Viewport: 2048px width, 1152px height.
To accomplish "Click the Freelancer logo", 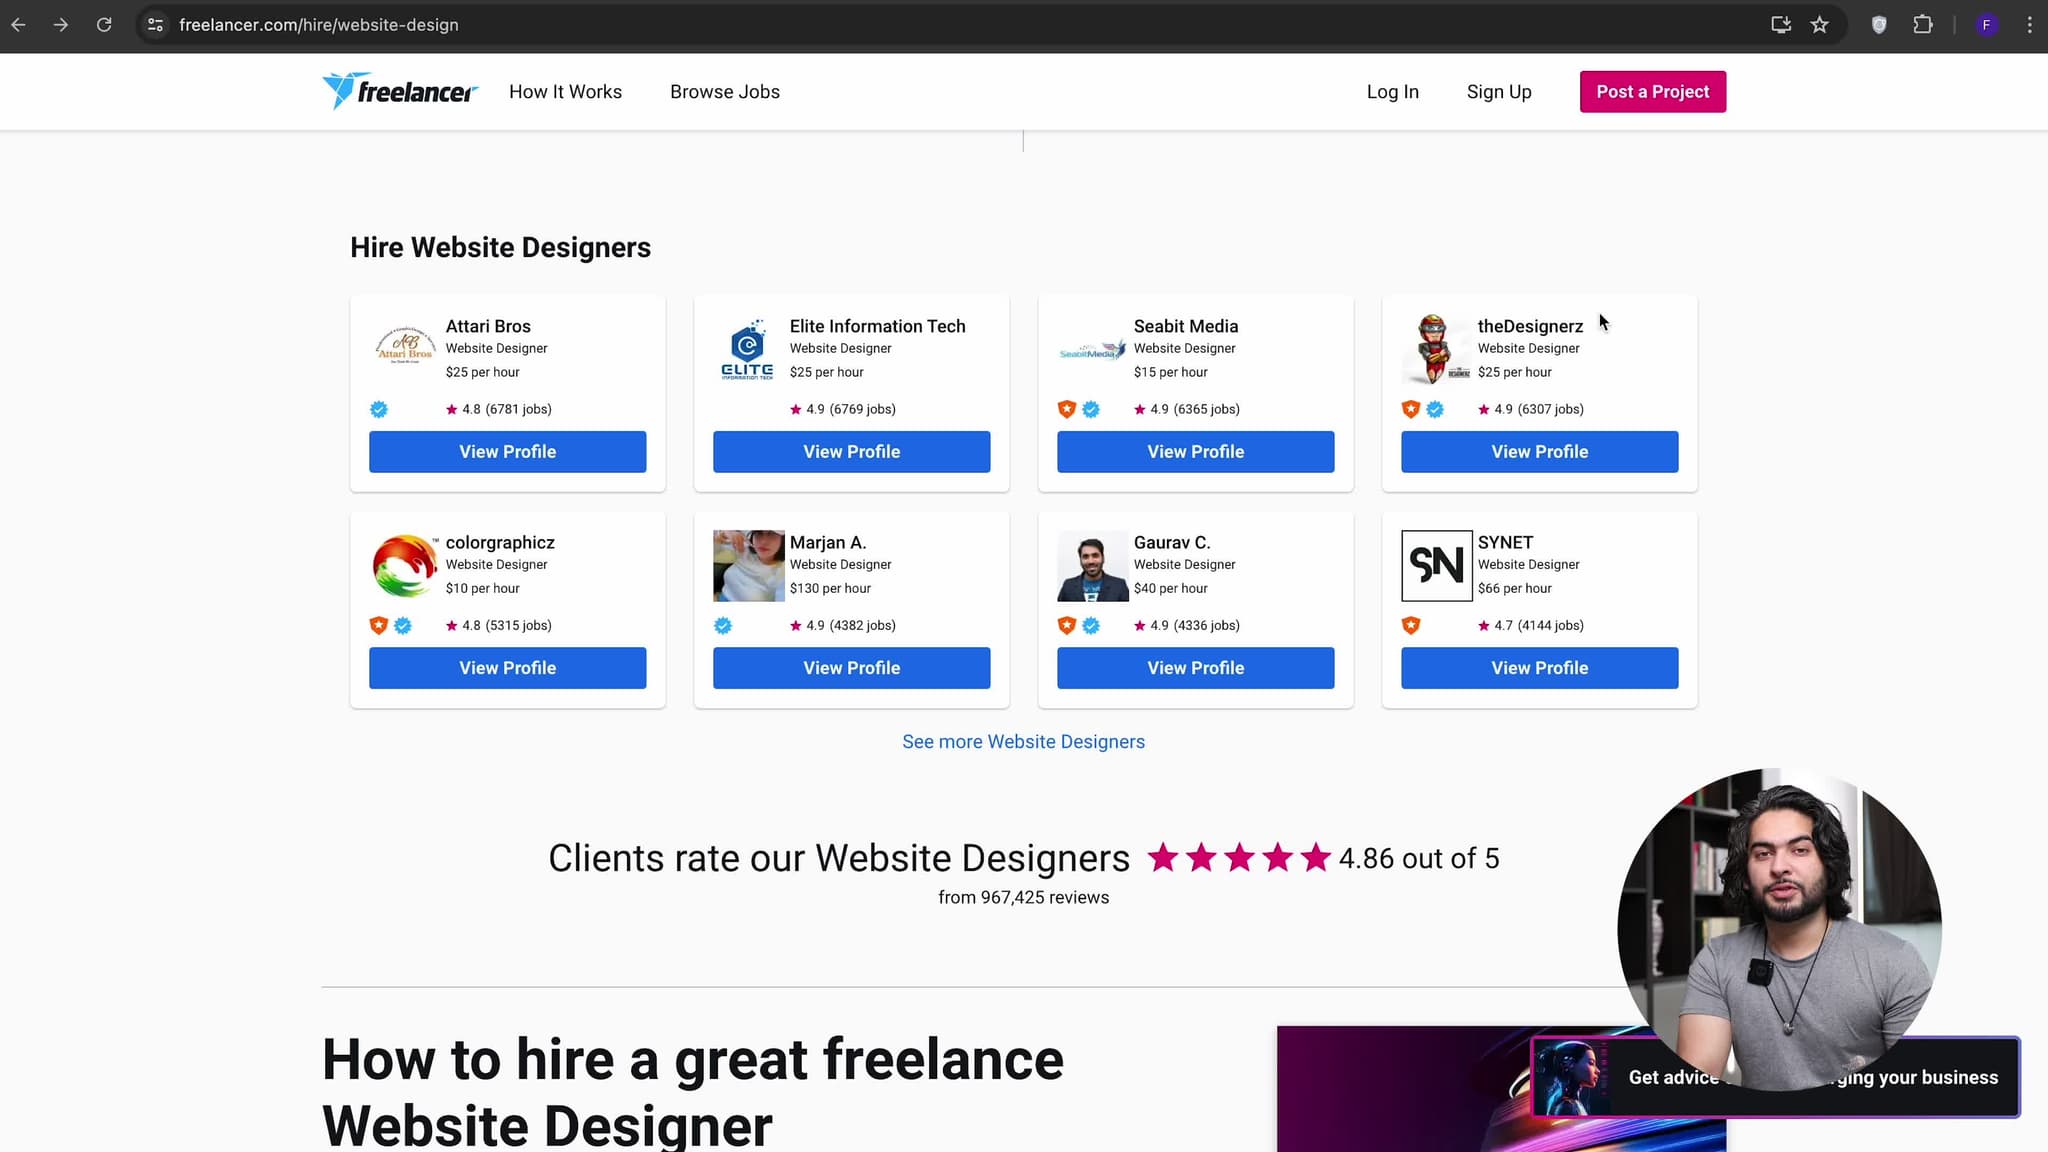I will tap(400, 91).
